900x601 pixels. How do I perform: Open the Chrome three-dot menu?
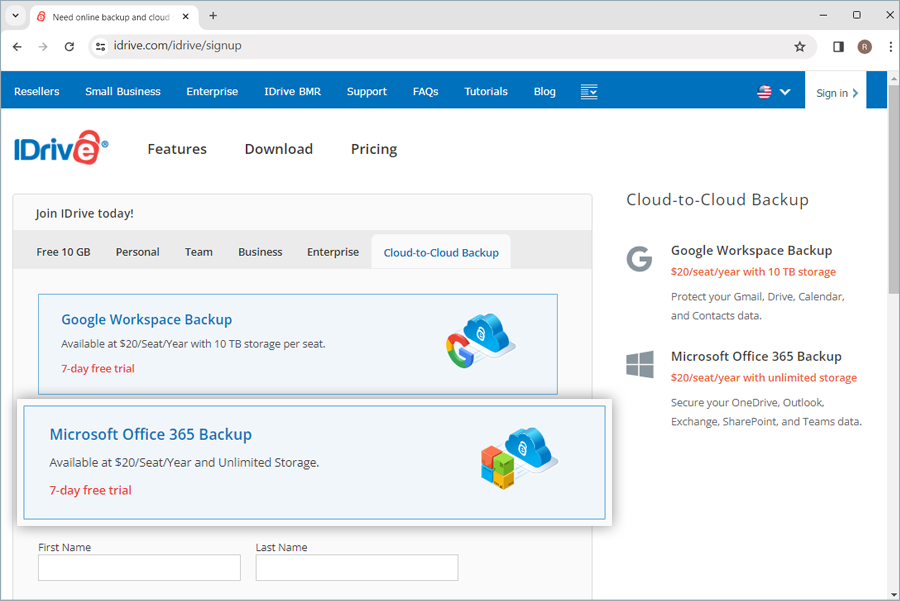point(890,46)
